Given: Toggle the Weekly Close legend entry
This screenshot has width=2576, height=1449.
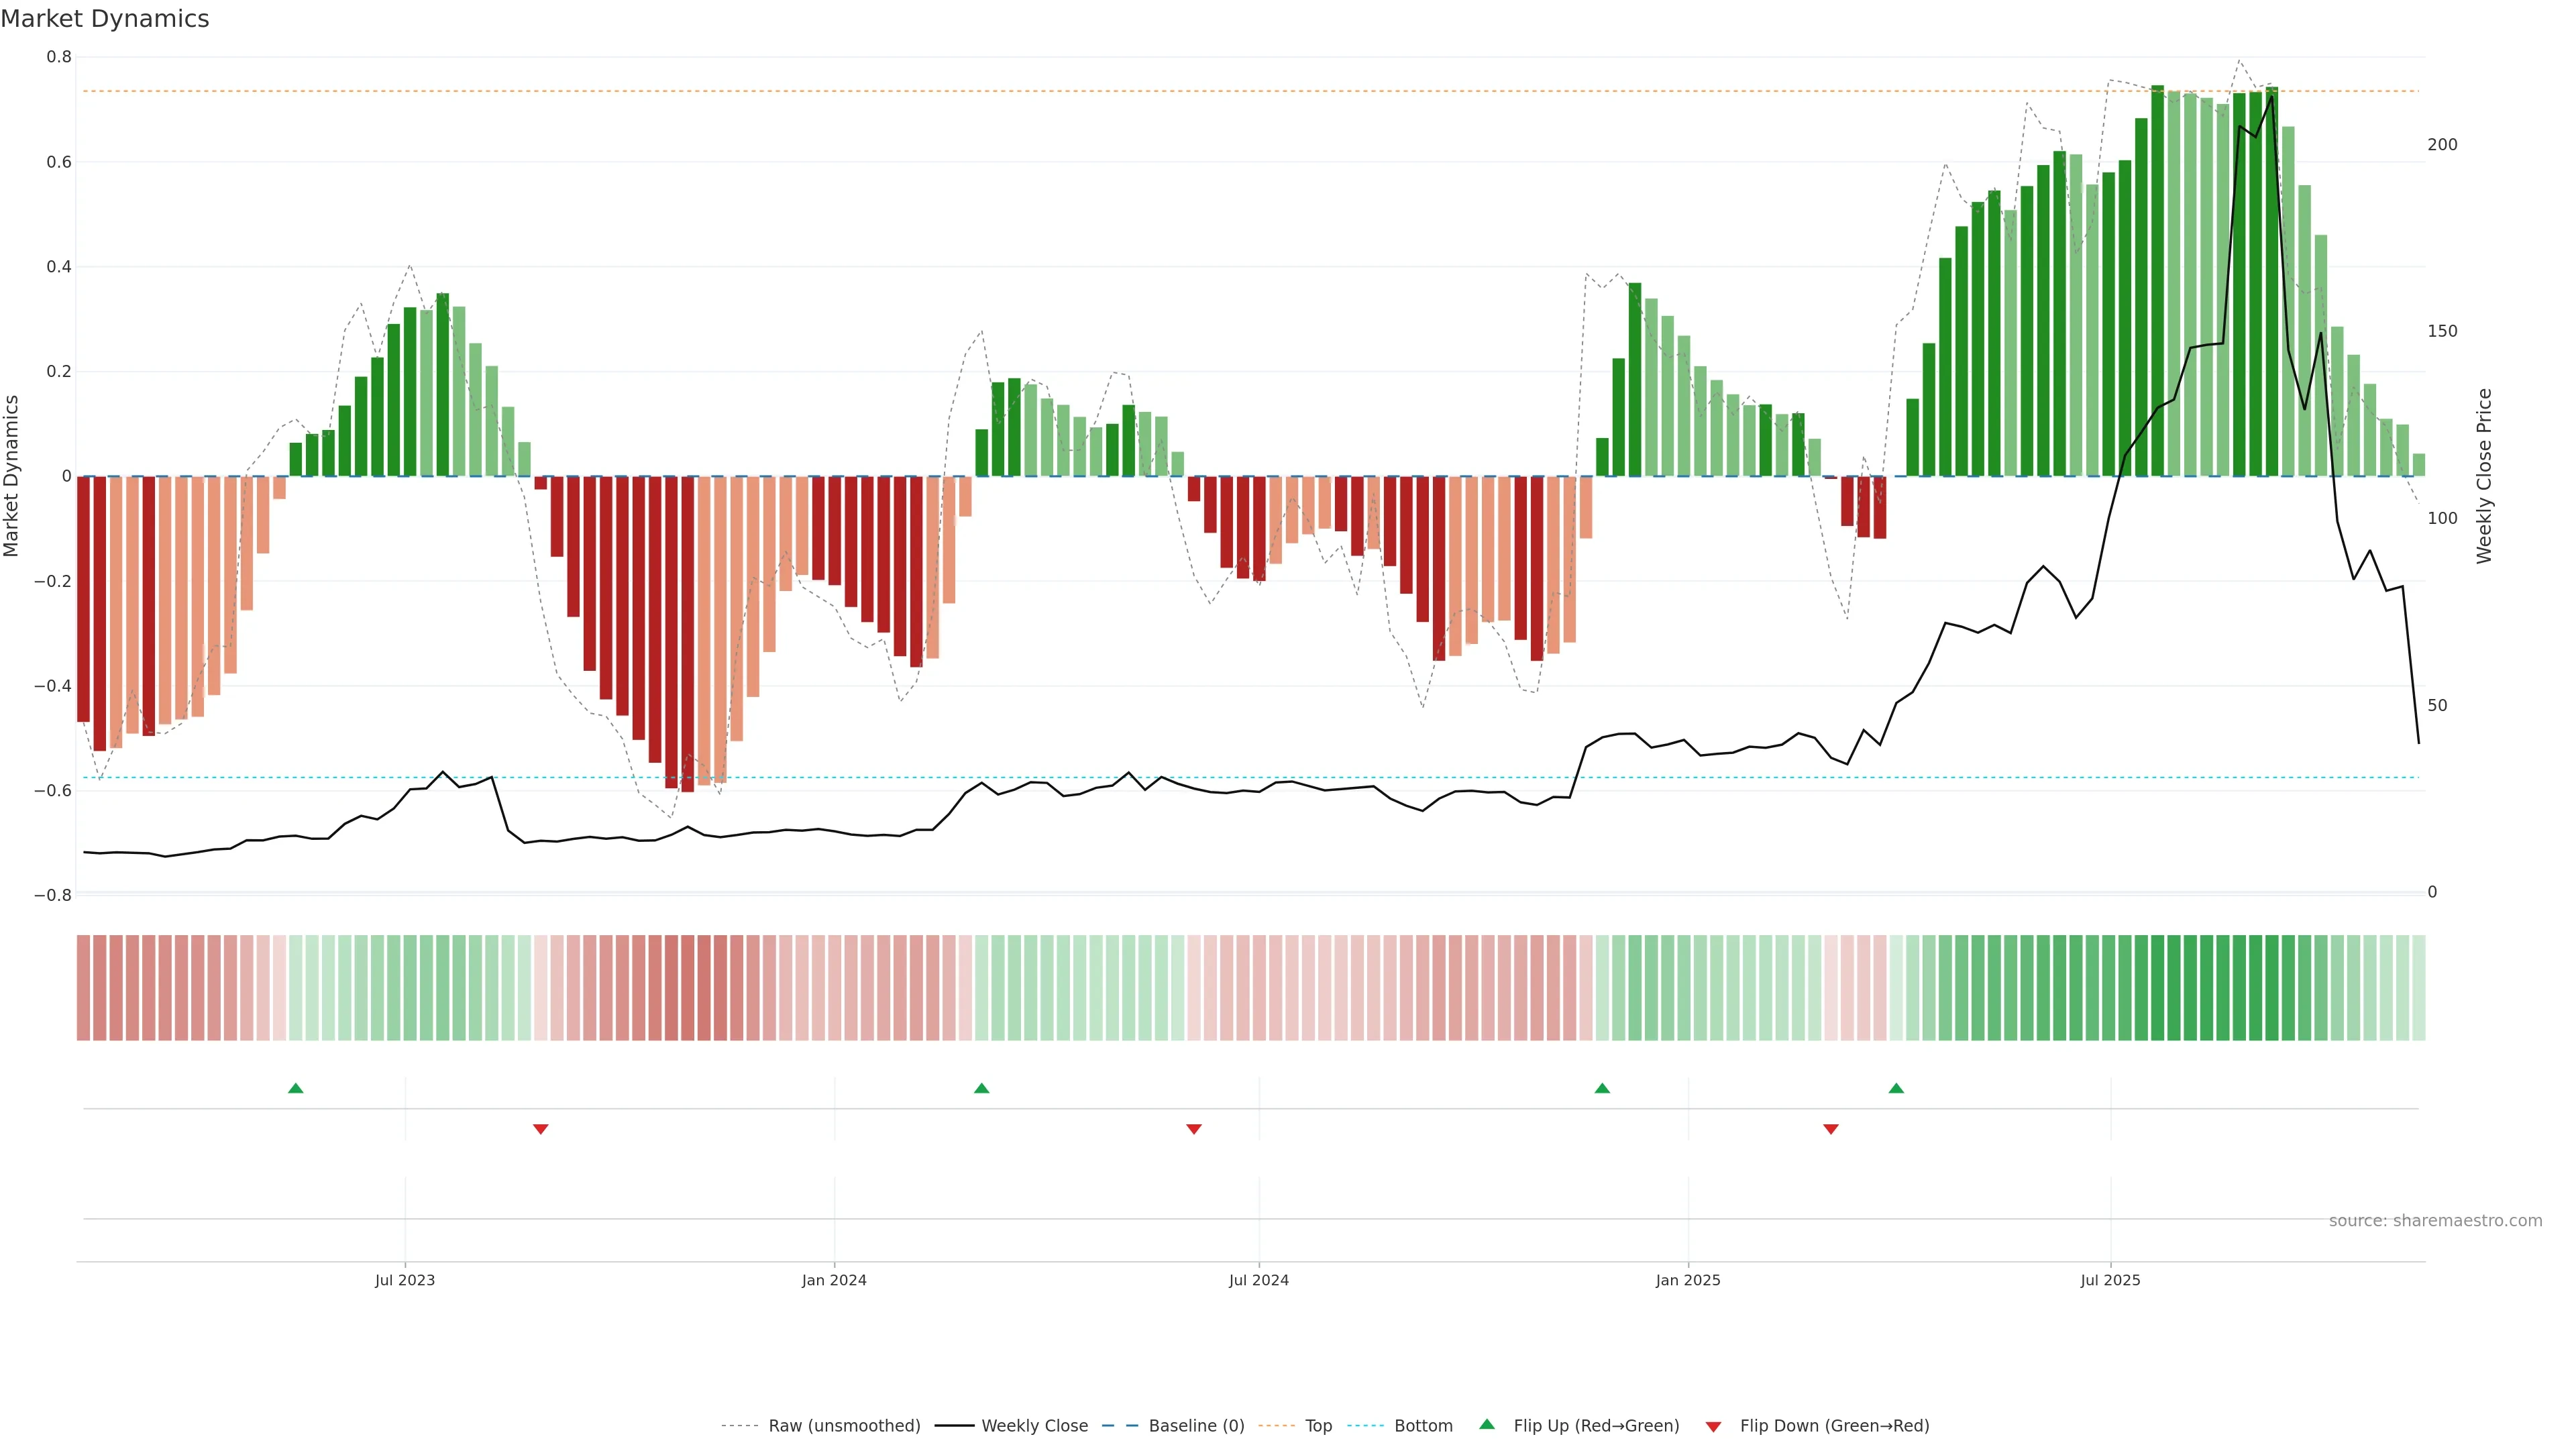Looking at the screenshot, I should coord(1034,1426).
